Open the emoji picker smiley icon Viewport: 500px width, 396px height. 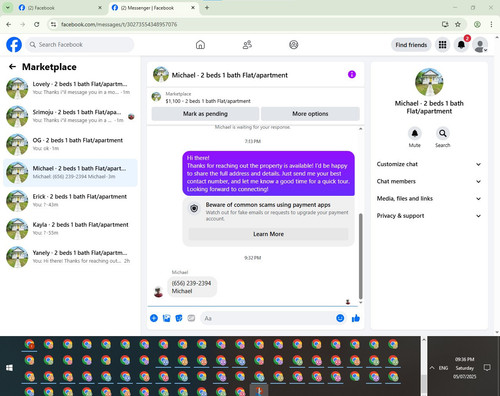[340, 318]
